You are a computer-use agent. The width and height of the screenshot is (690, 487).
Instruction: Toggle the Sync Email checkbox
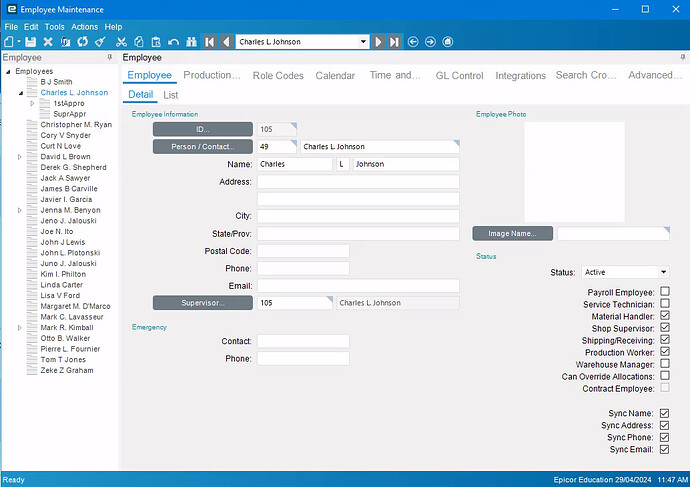[664, 450]
